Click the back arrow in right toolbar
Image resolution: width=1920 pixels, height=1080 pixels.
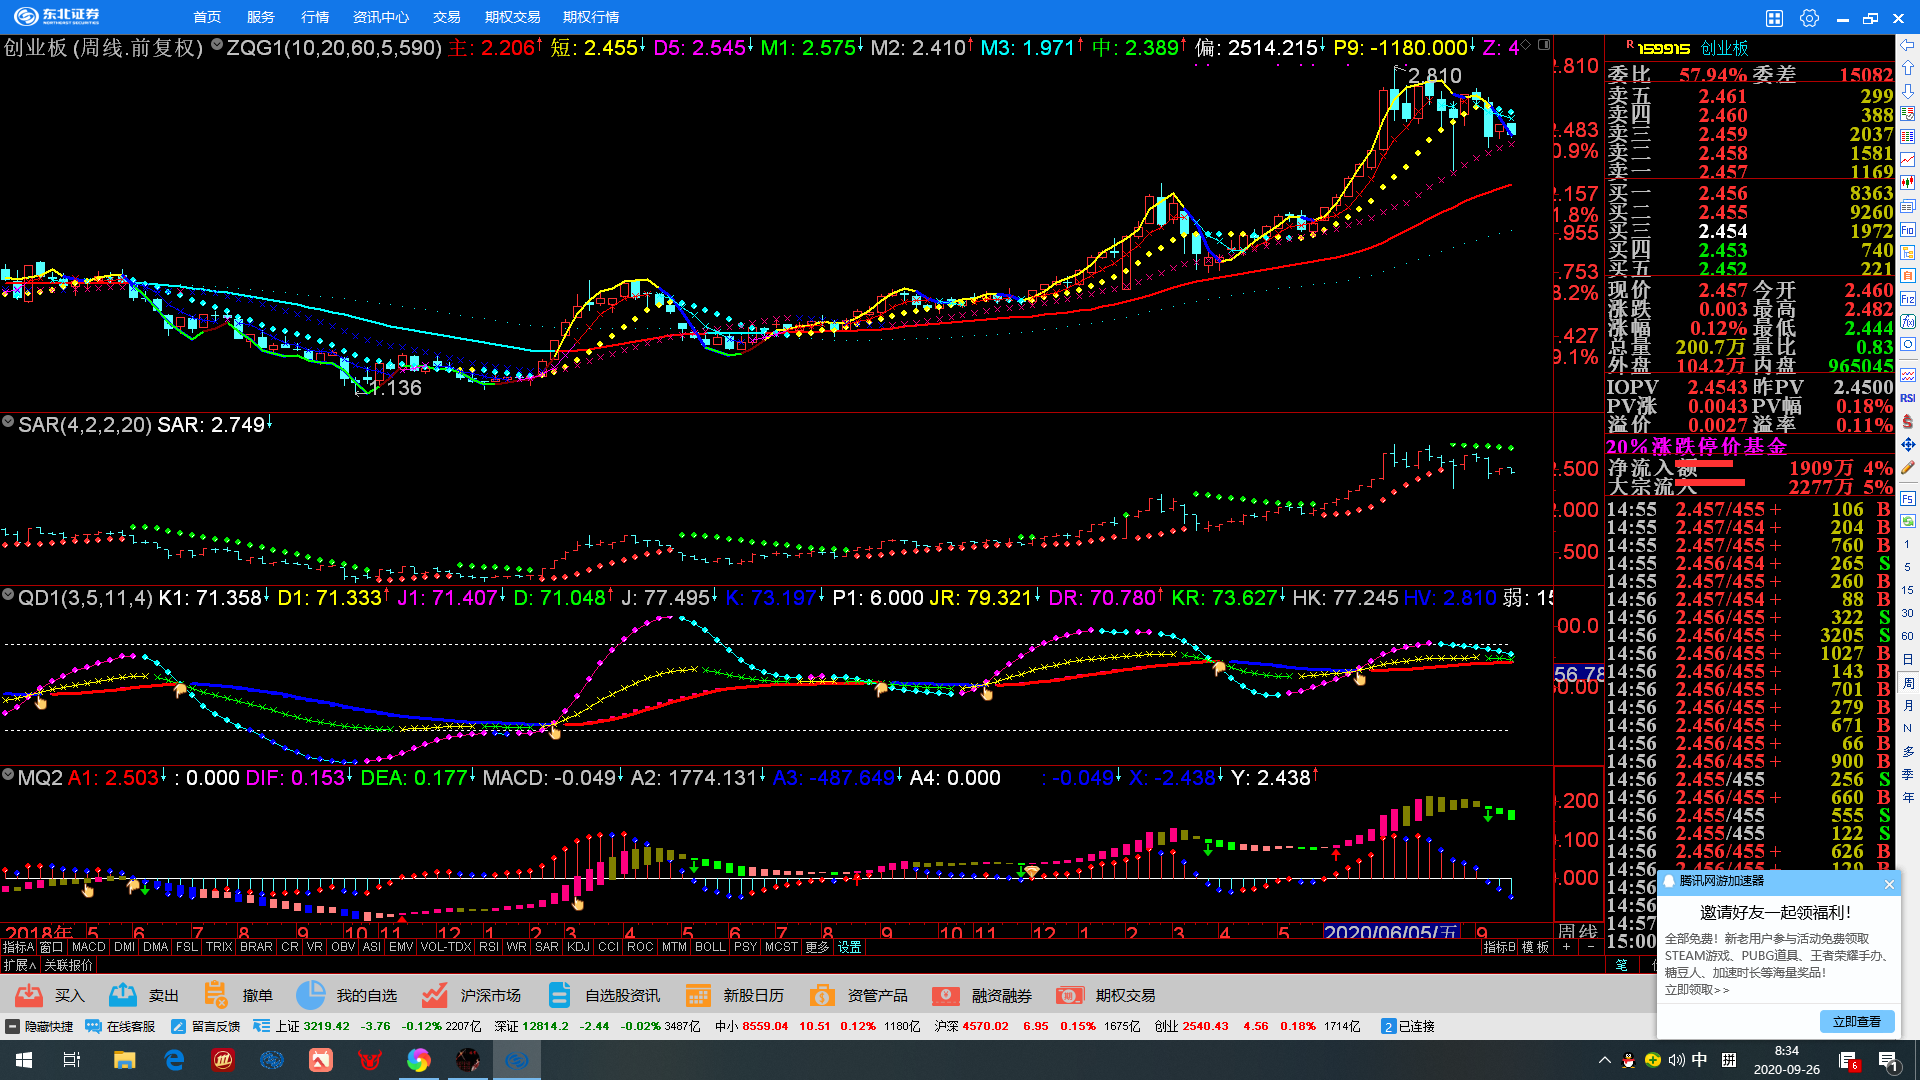pos(1908,46)
